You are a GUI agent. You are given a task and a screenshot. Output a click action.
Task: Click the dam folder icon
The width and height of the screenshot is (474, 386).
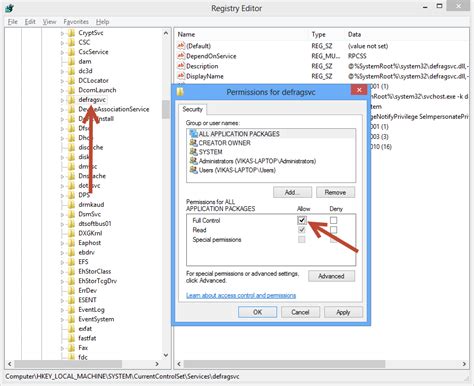71,62
